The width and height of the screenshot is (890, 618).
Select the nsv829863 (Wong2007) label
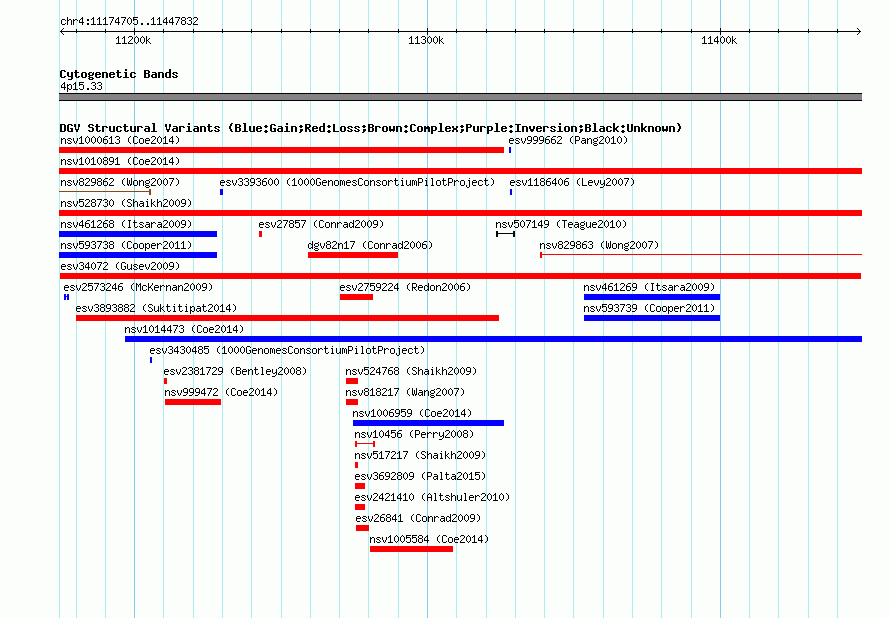tap(599, 245)
